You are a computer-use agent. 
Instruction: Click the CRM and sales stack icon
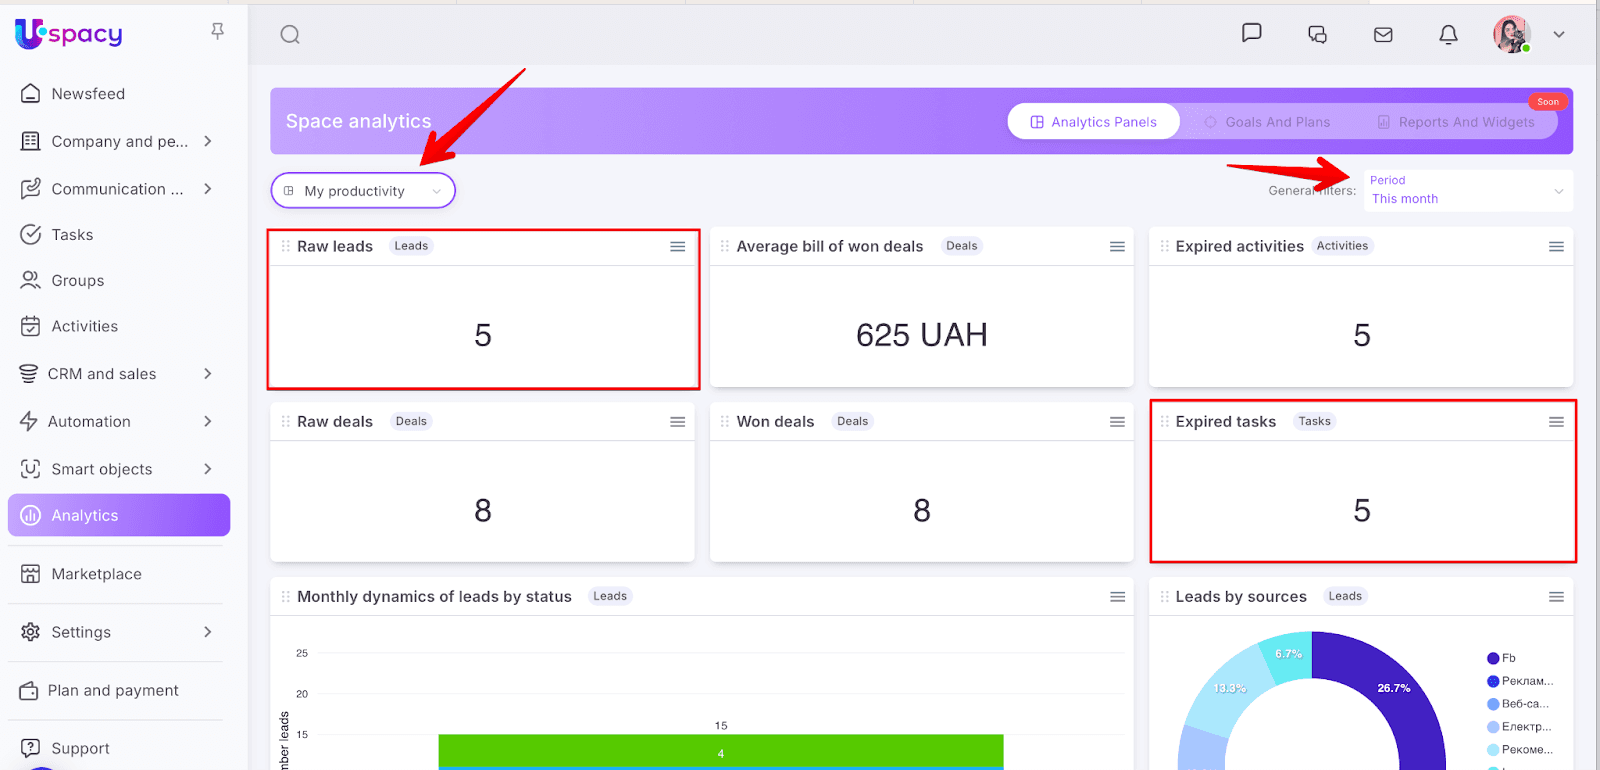pos(29,374)
